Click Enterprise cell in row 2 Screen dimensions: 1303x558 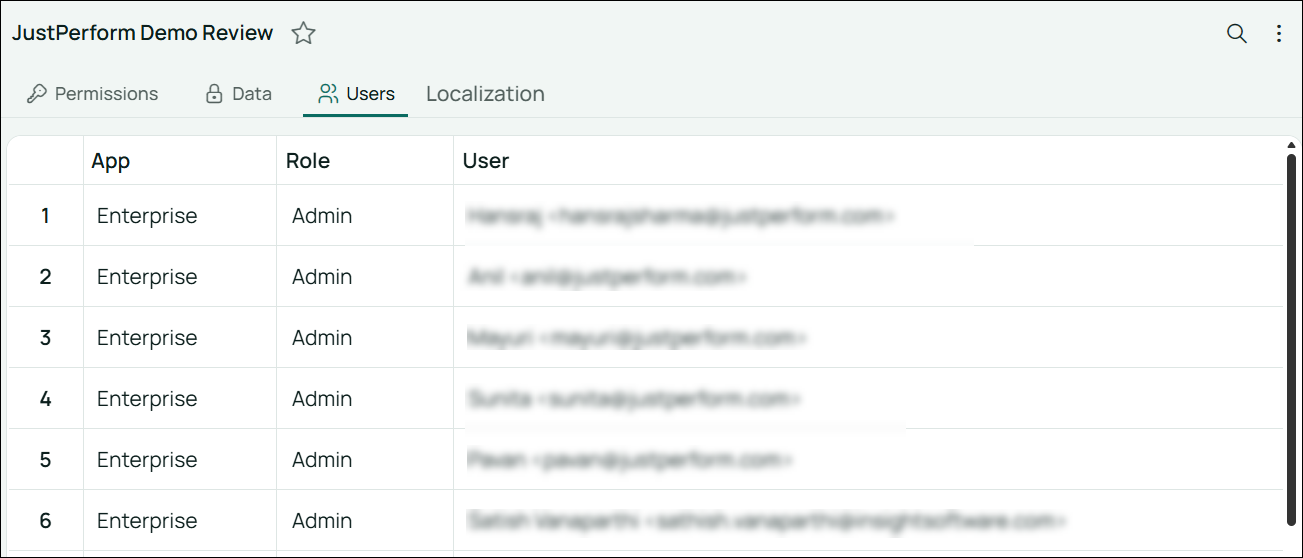pyautogui.click(x=180, y=277)
